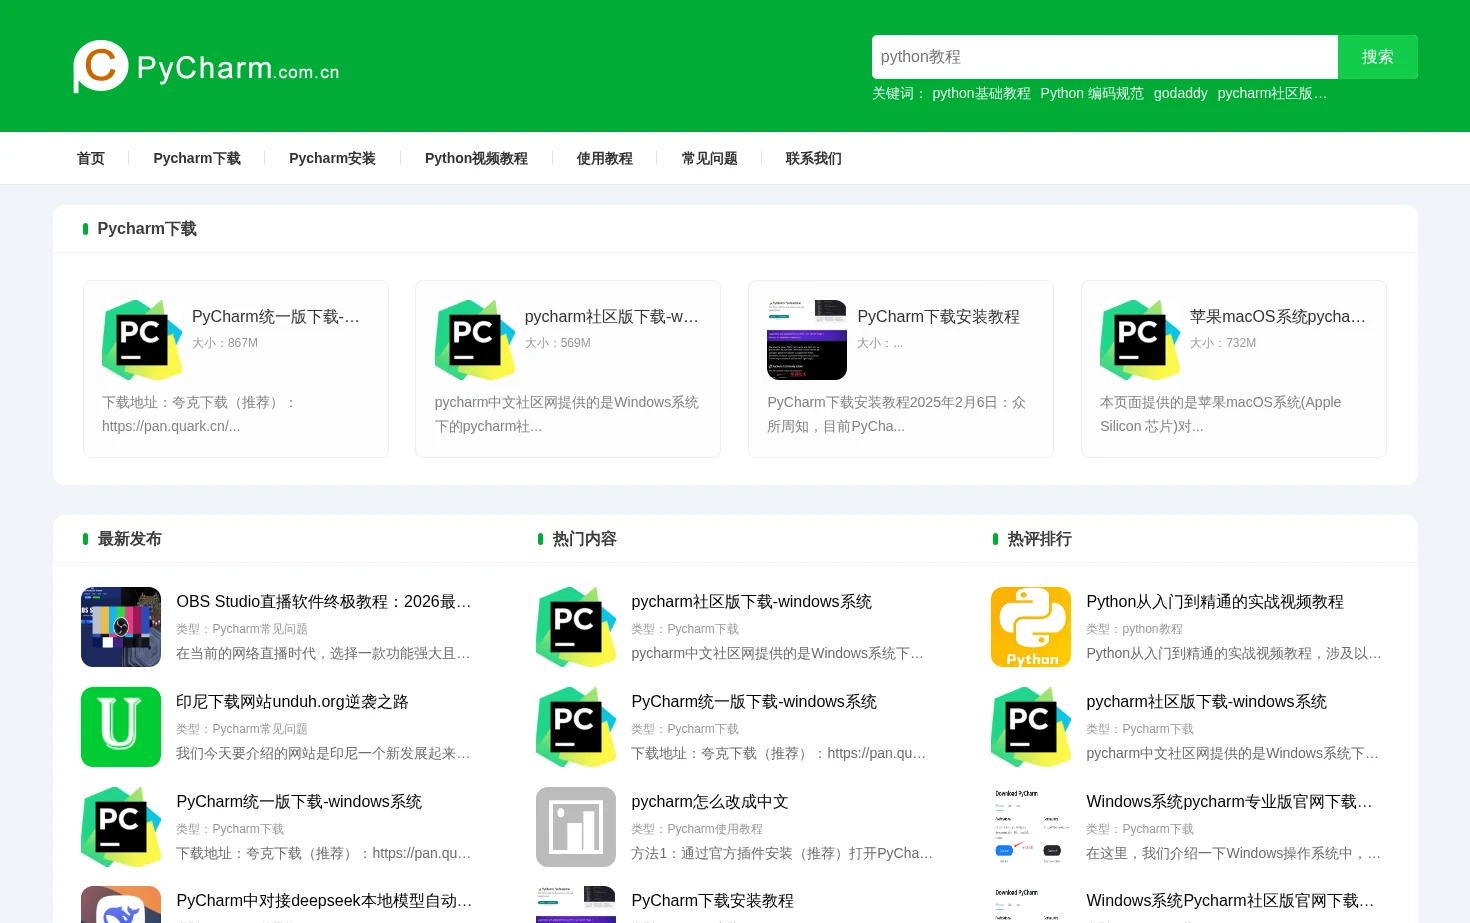Click 类型：Pycharm常见问题 label under OBS Studio

[x=242, y=629]
